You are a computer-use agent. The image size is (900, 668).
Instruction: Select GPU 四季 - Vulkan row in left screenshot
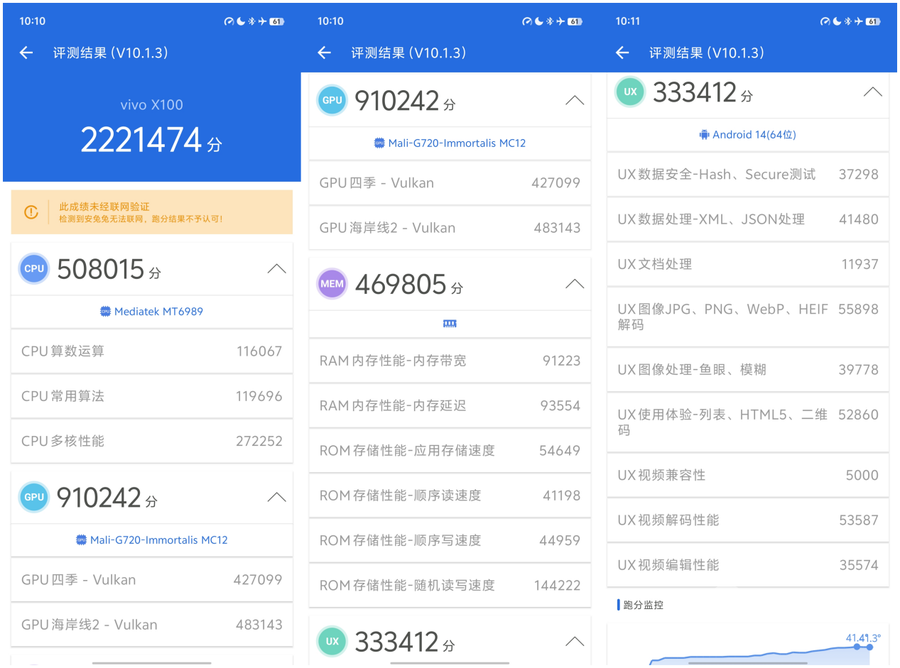pyautogui.click(x=152, y=580)
